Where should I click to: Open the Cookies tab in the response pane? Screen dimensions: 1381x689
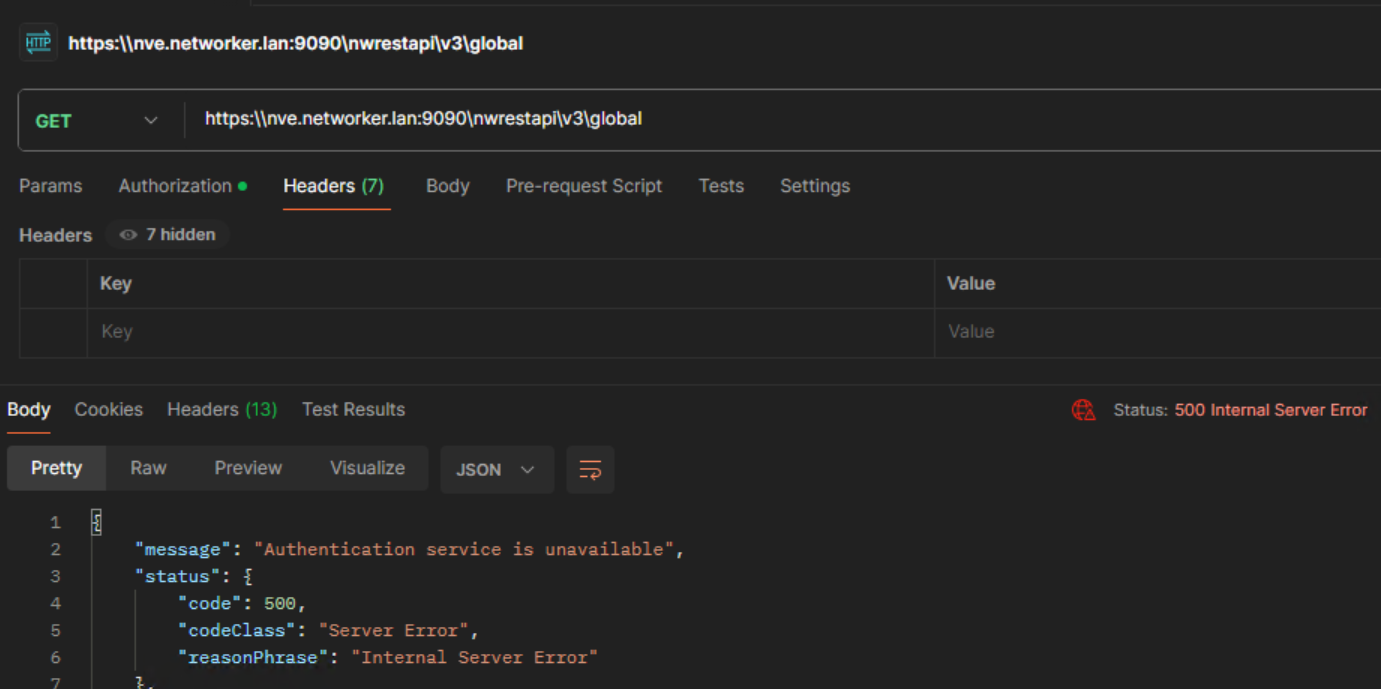tap(108, 409)
